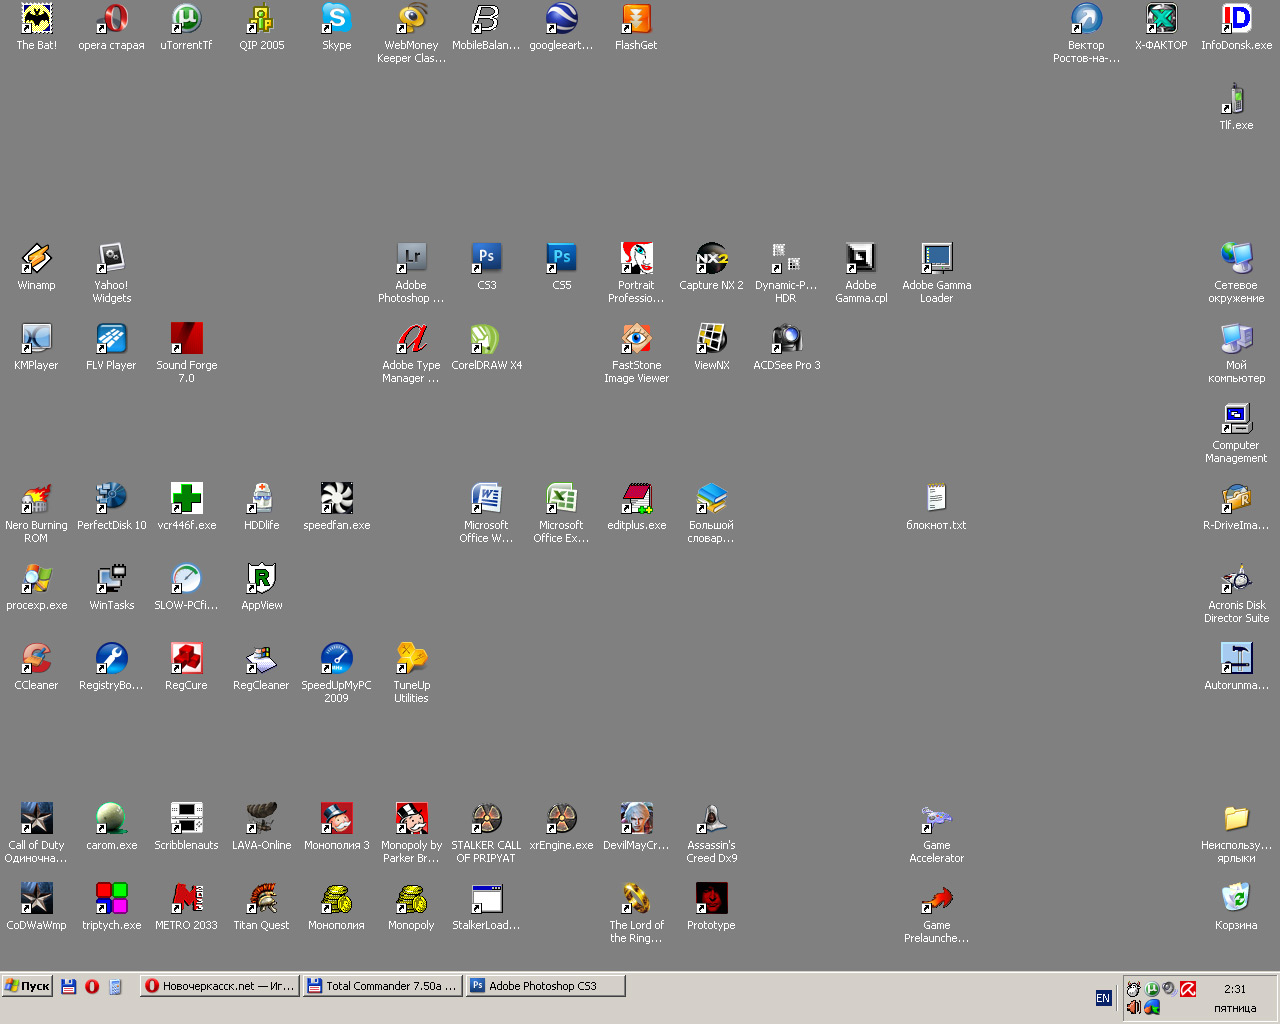
Task: Open Сетевое окружение icon
Action: pos(1237,258)
